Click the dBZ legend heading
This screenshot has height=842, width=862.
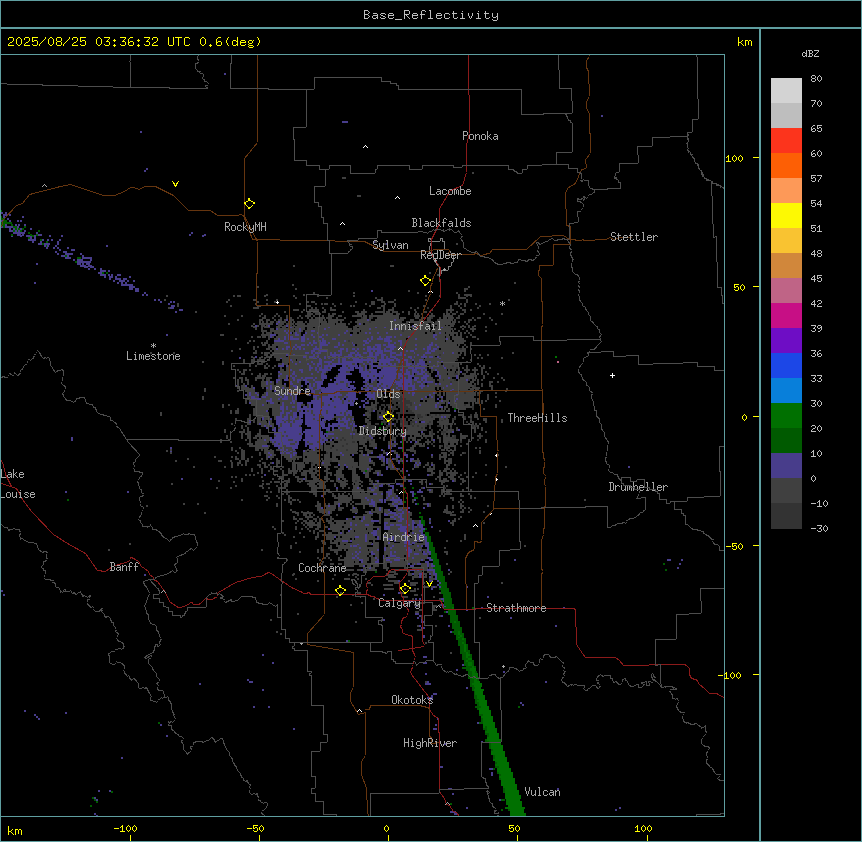(810, 53)
